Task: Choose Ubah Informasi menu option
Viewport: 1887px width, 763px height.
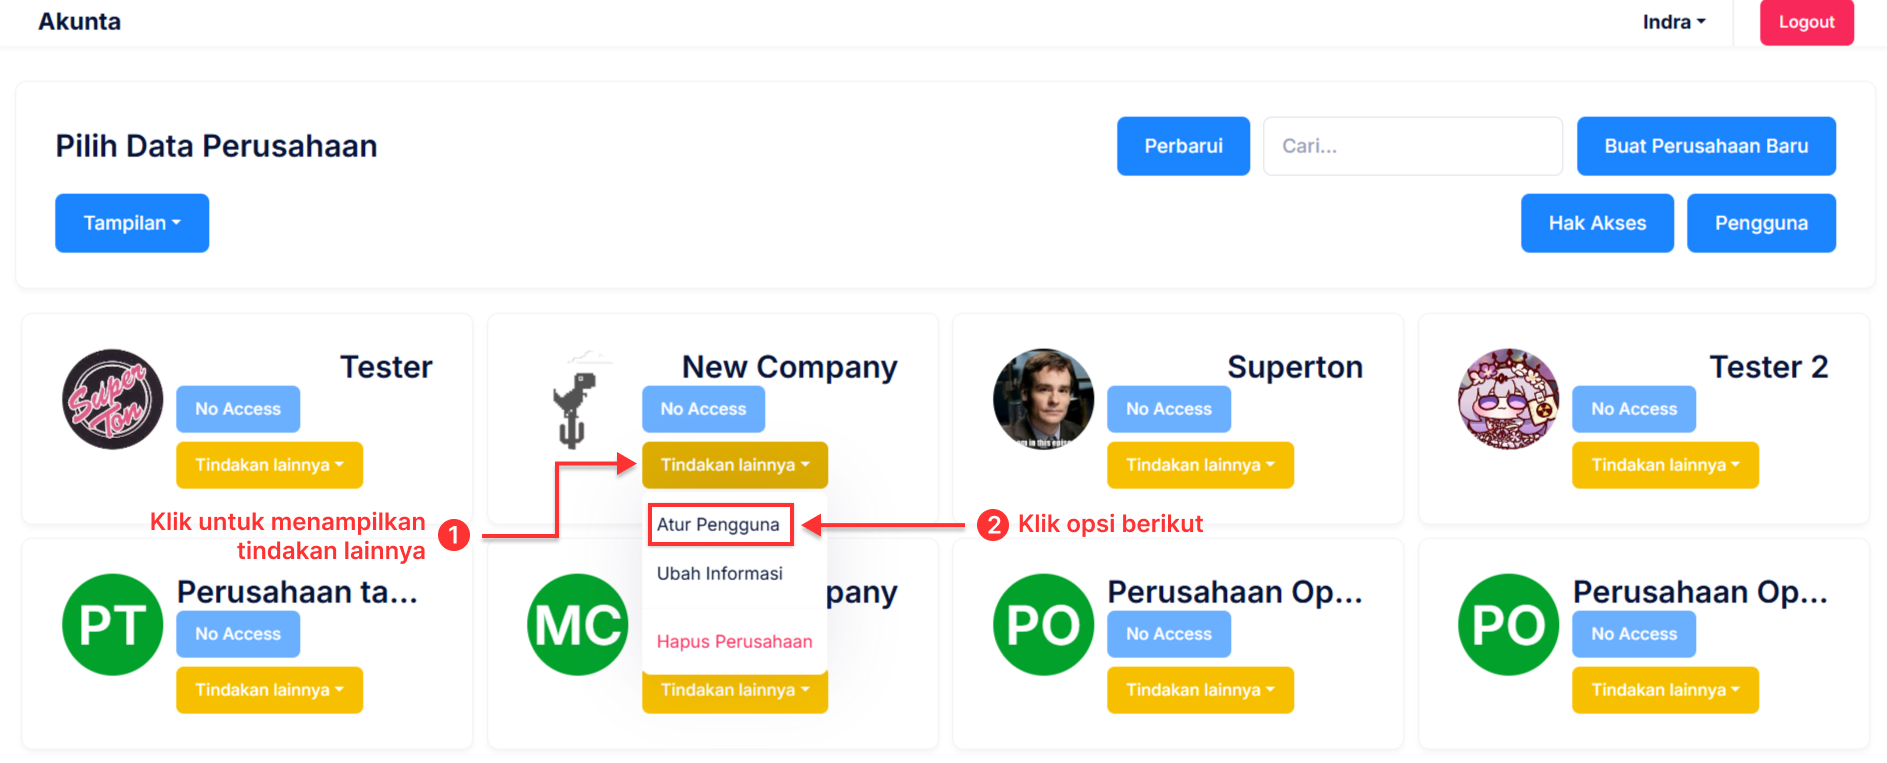Action: click(x=720, y=574)
